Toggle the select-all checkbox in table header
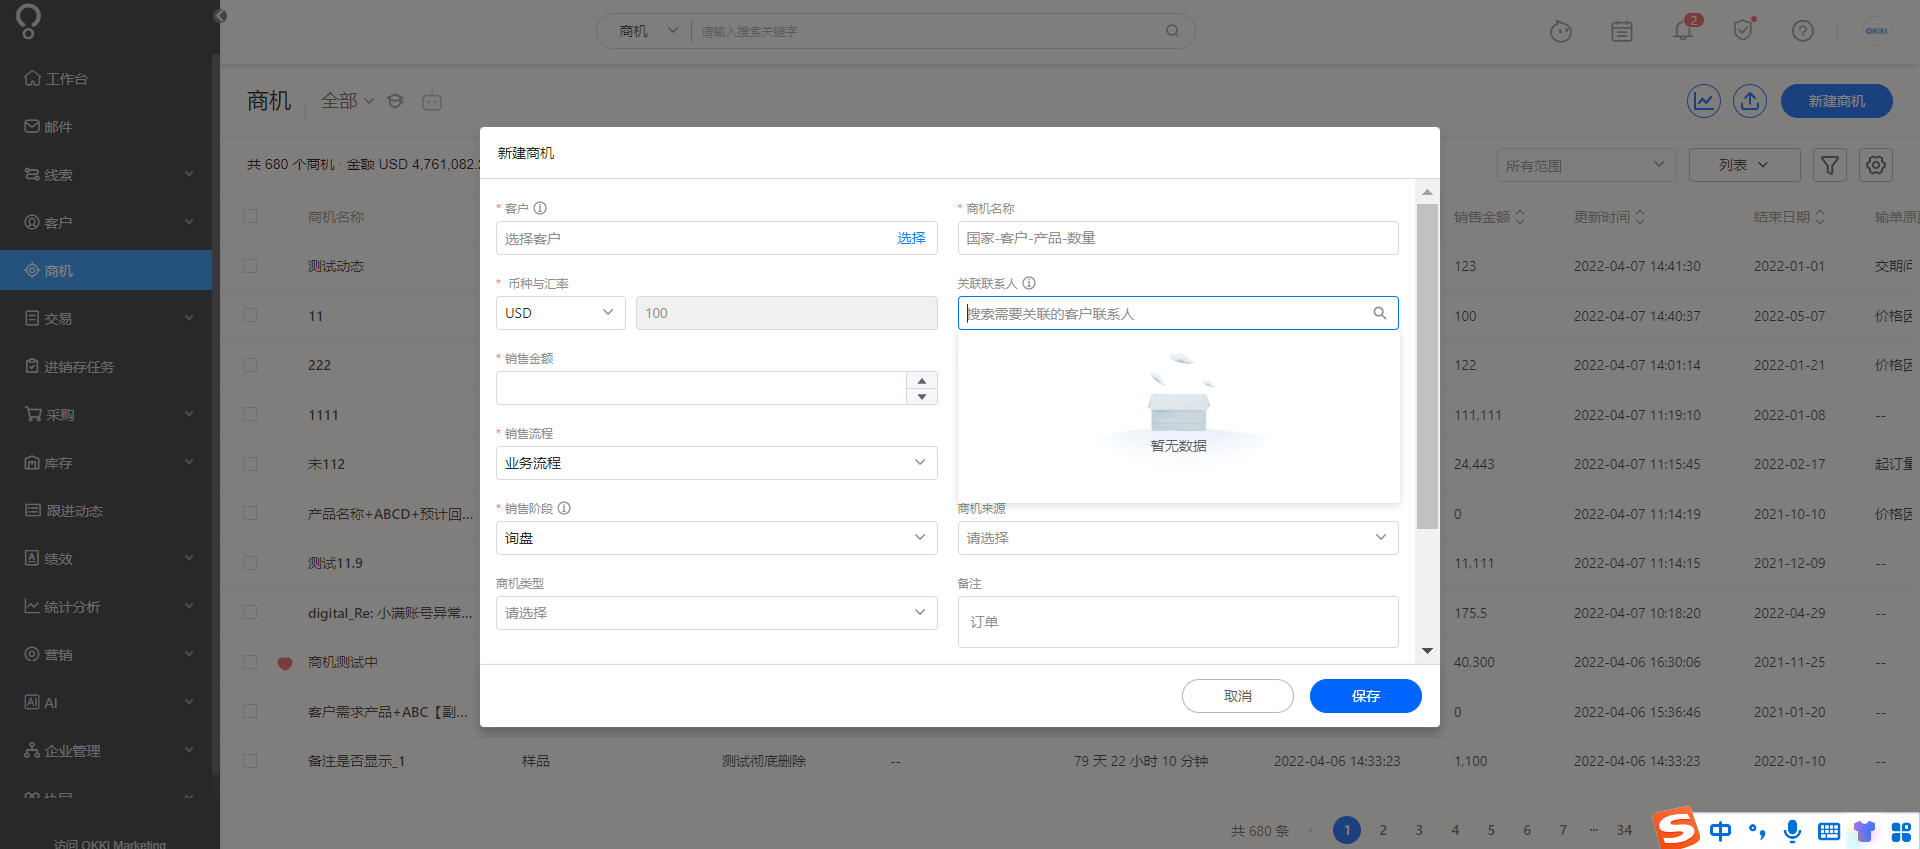The image size is (1920, 849). tap(250, 216)
